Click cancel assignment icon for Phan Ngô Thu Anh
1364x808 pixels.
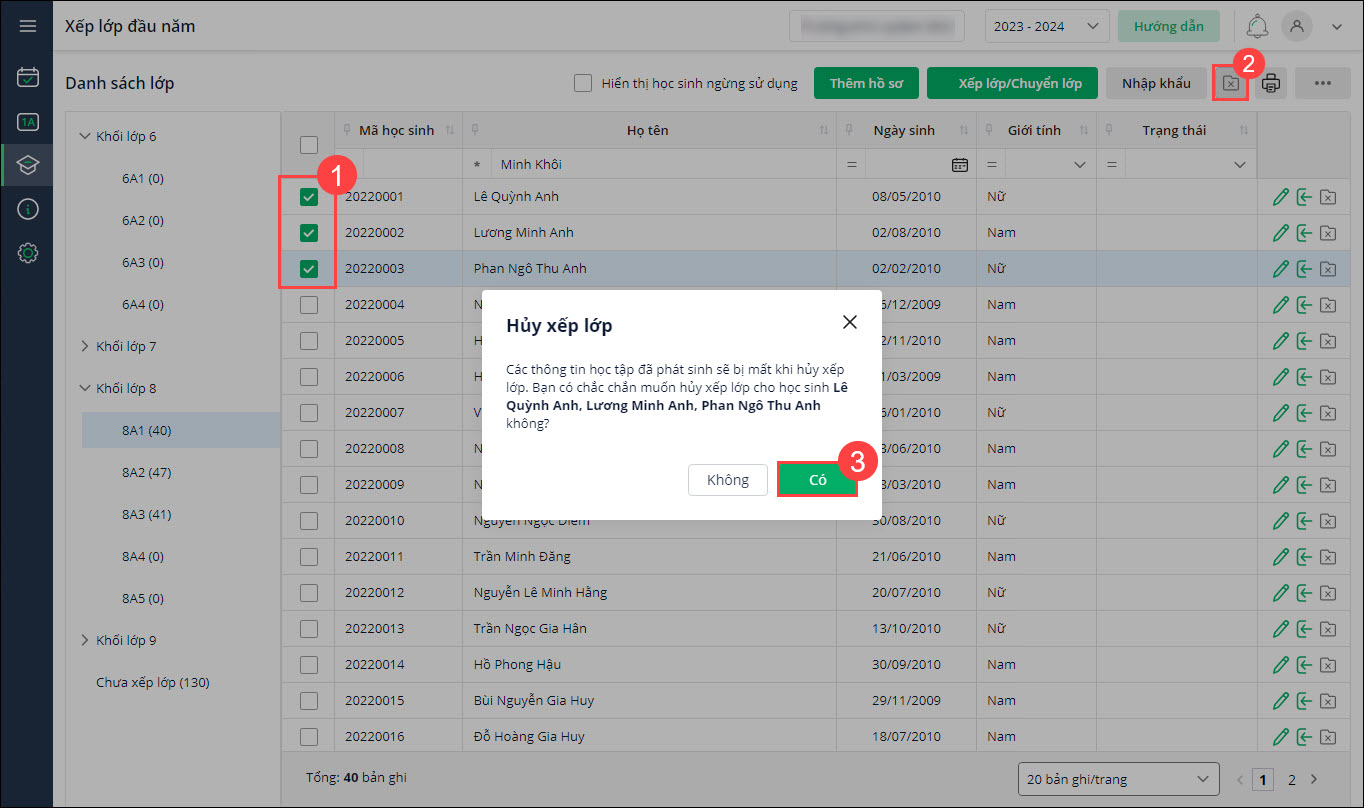(x=1328, y=269)
